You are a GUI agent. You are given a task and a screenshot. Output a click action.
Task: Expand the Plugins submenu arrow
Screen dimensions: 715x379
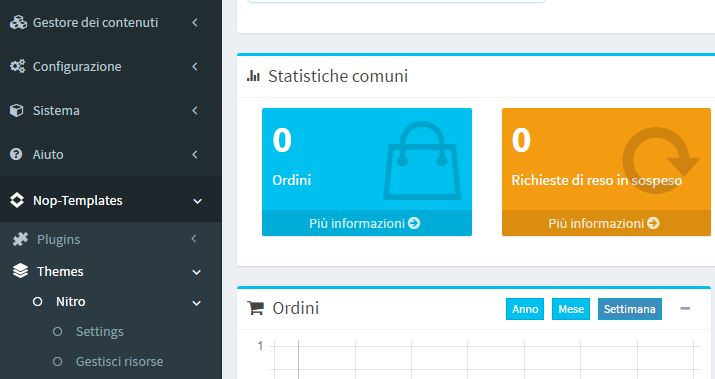pyautogui.click(x=194, y=239)
